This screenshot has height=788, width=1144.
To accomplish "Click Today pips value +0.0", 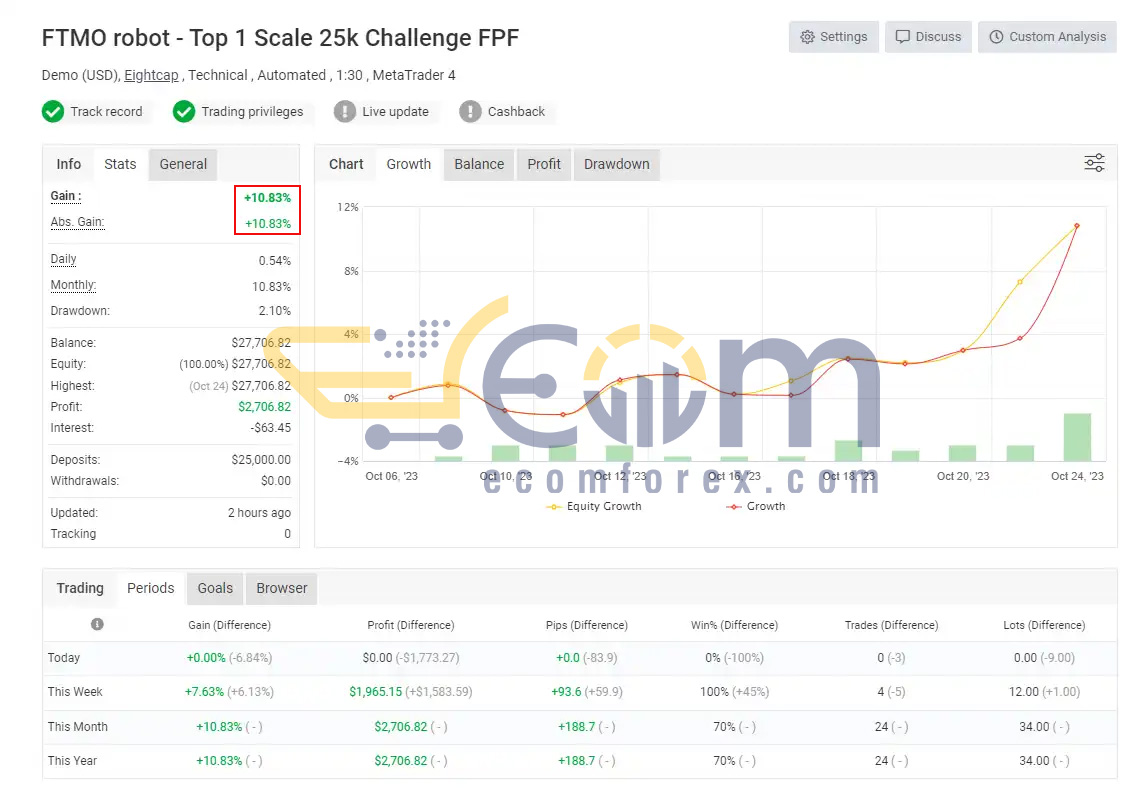I will tap(568, 658).
